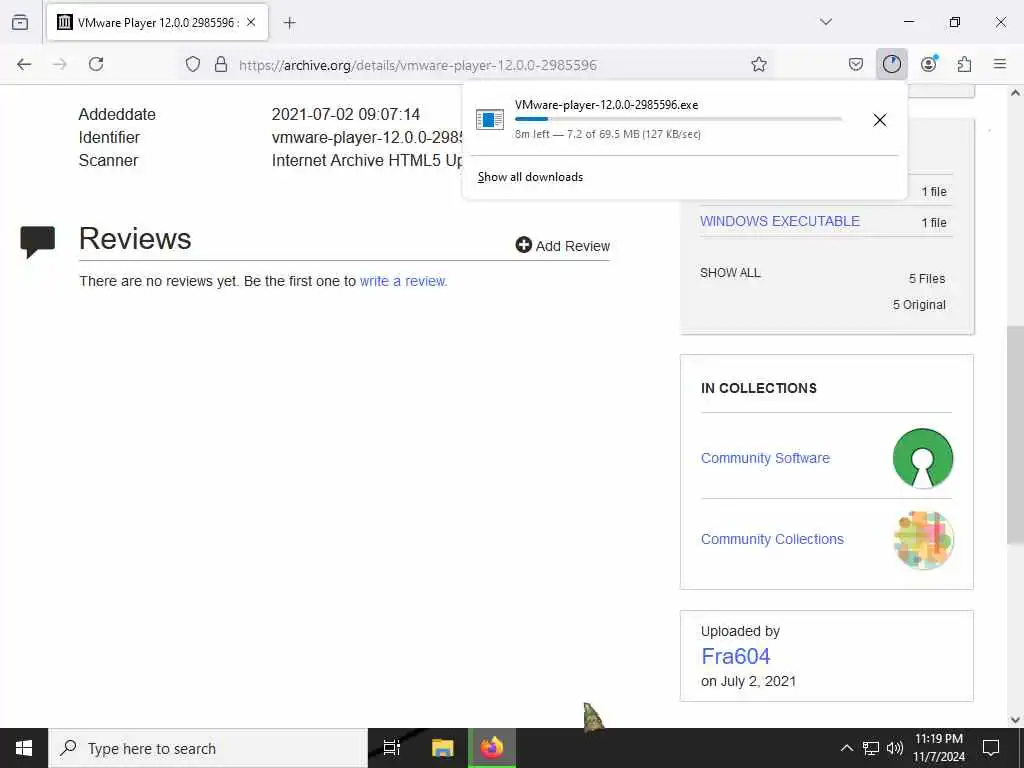Click Show all downloads

530,177
